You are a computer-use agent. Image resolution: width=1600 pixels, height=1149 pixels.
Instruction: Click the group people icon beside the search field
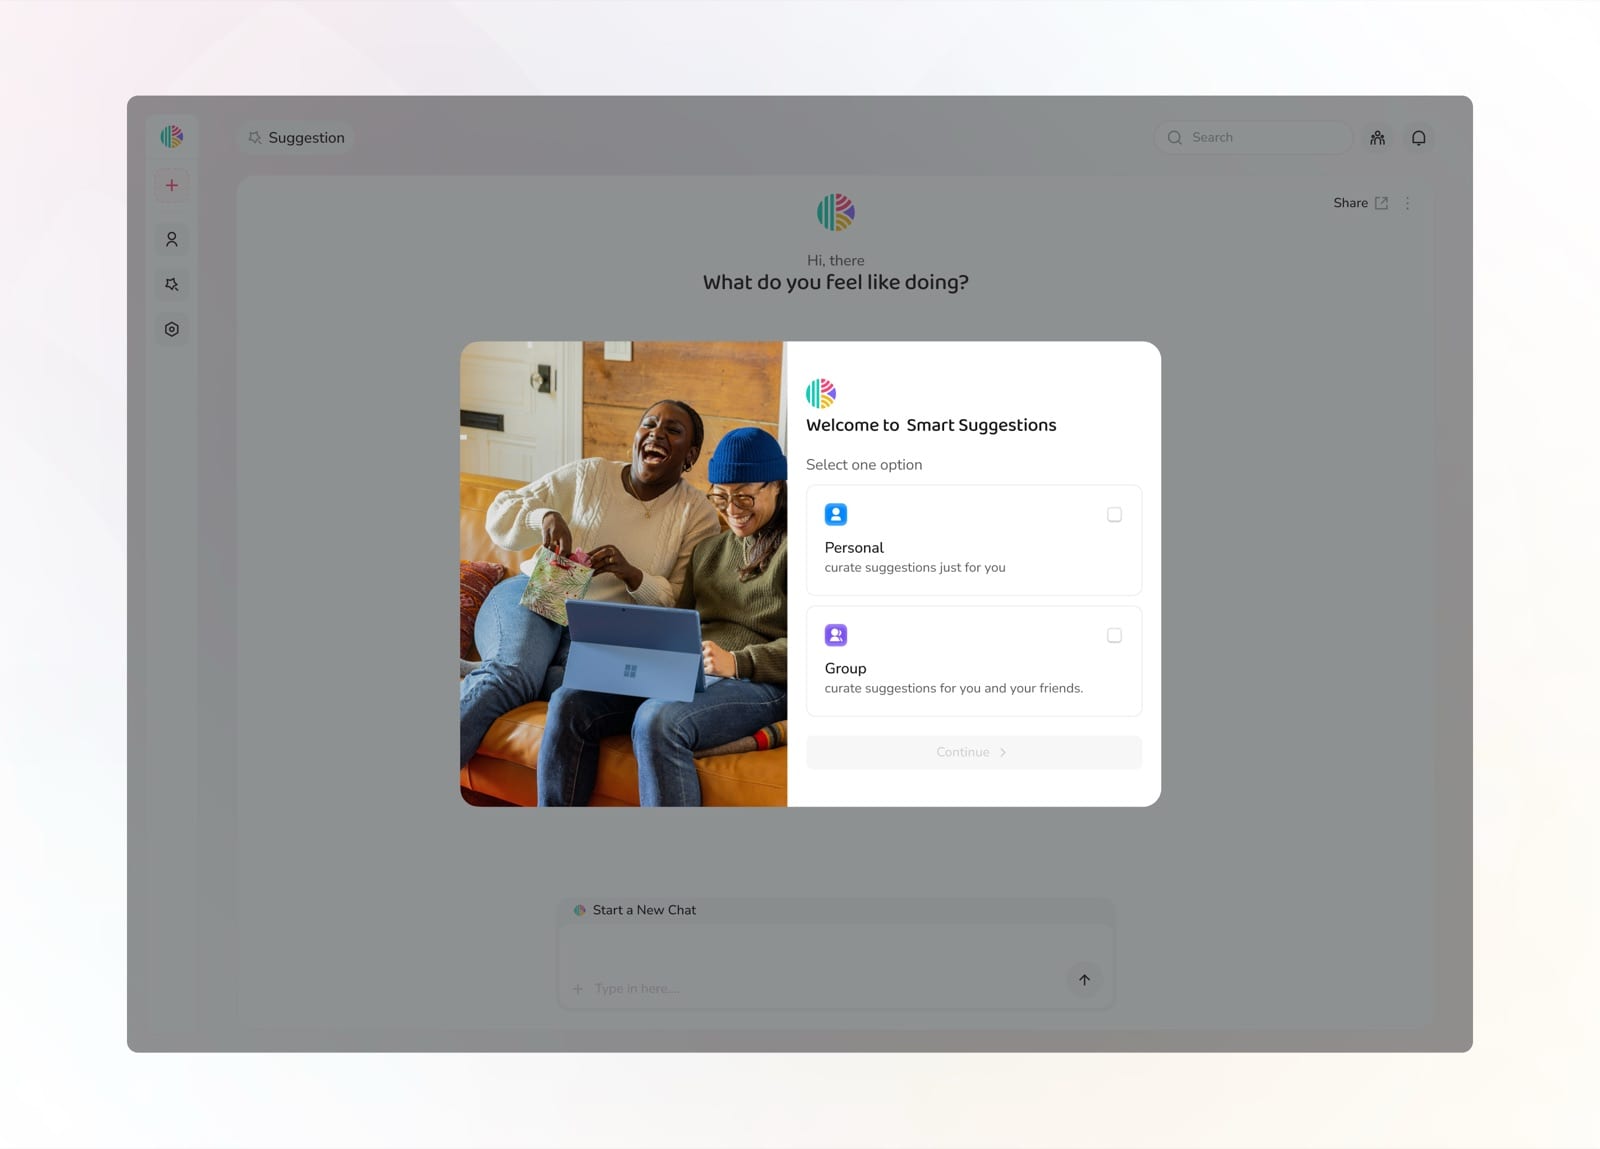pos(1378,138)
